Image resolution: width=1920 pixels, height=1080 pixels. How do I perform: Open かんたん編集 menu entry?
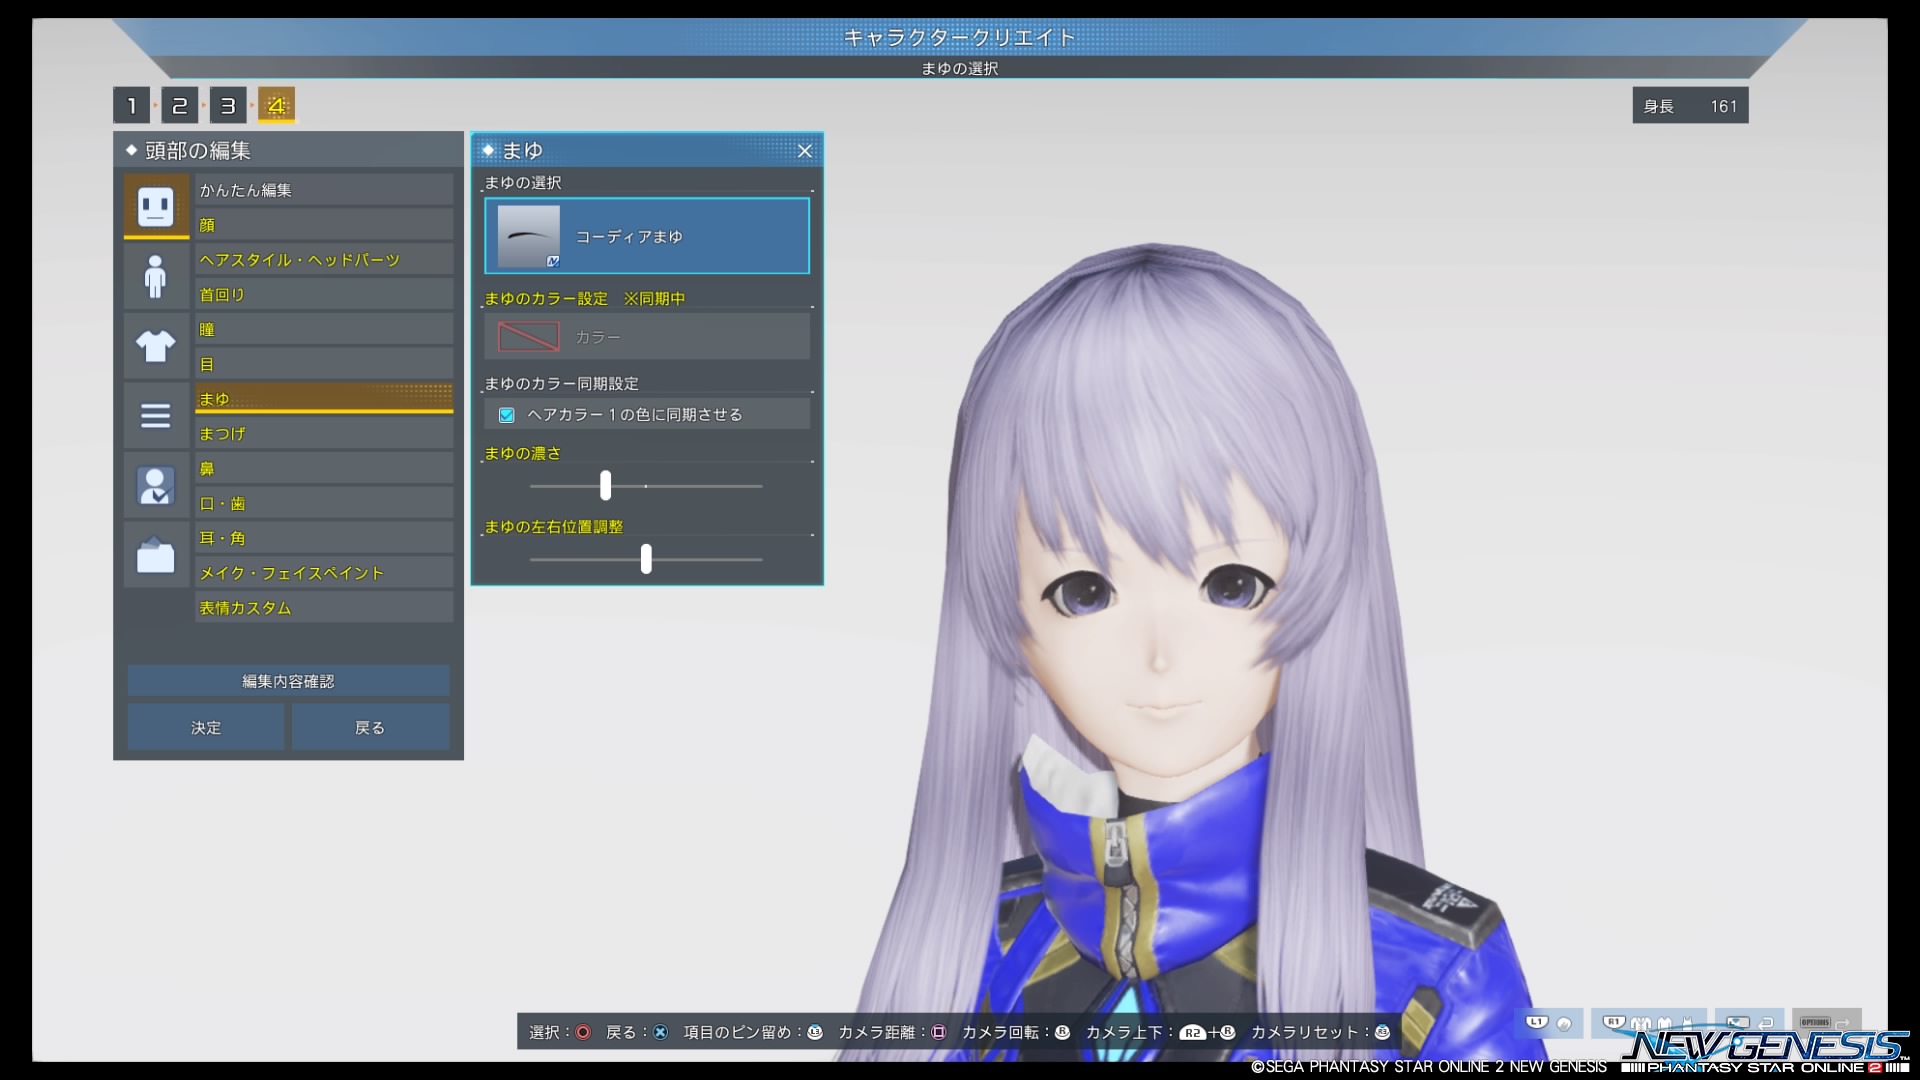pyautogui.click(x=324, y=190)
